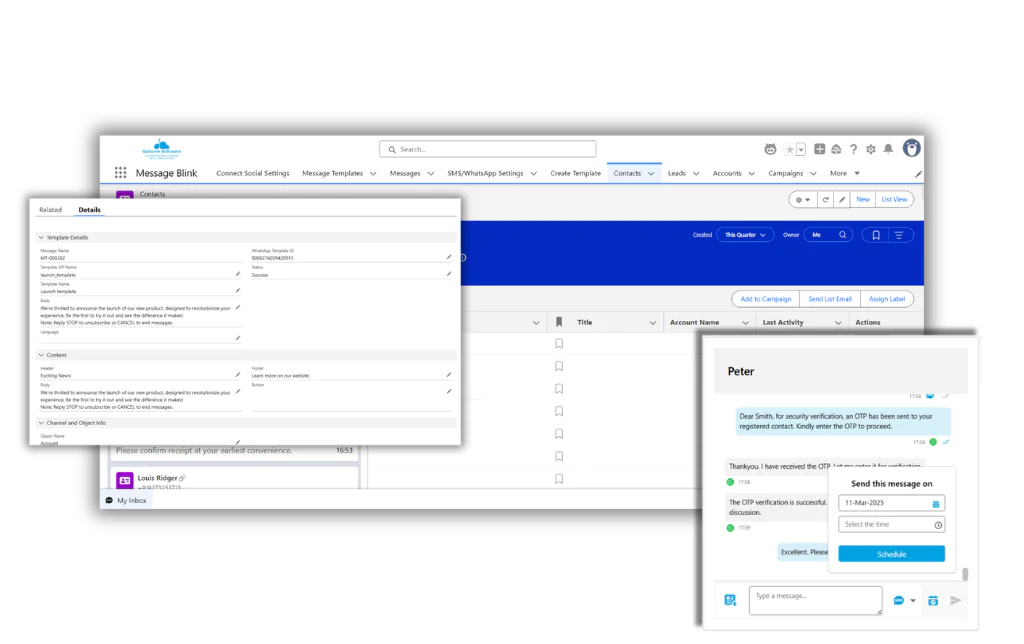Click the send message arrow icon
Viewport: 1024px width, 644px height.
pos(954,601)
